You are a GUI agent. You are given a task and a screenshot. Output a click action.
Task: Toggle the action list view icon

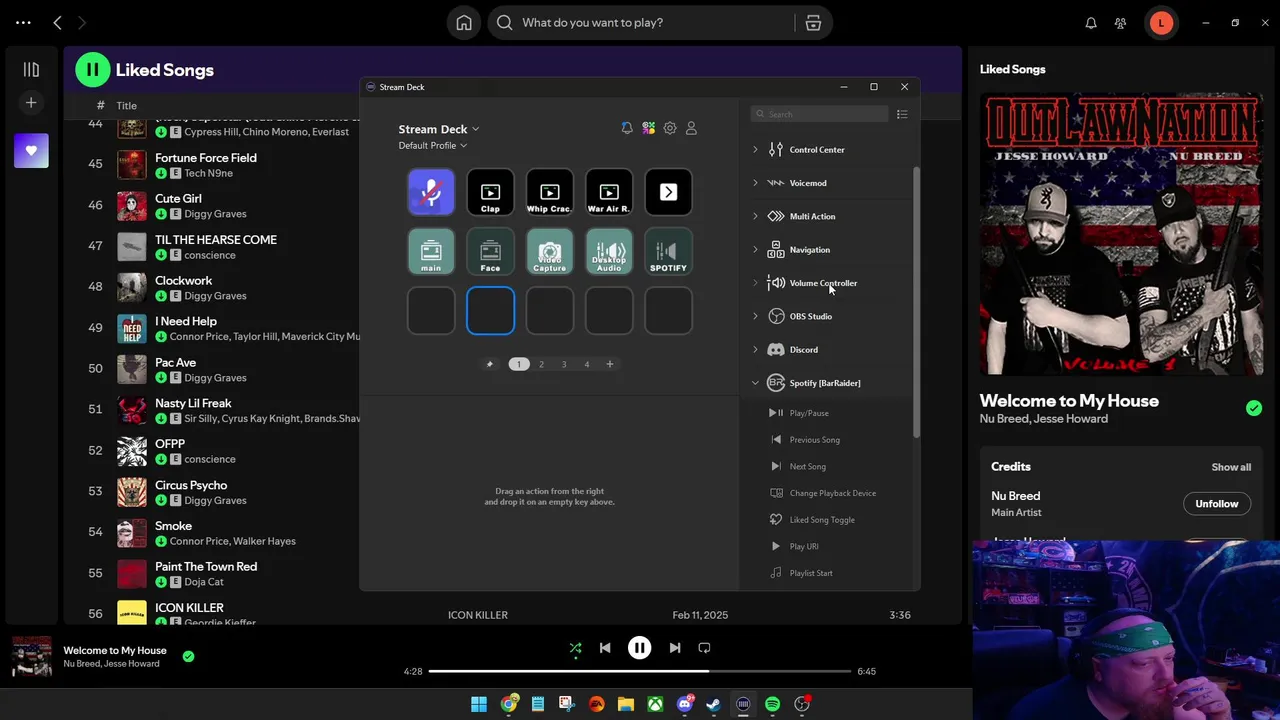coord(902,114)
